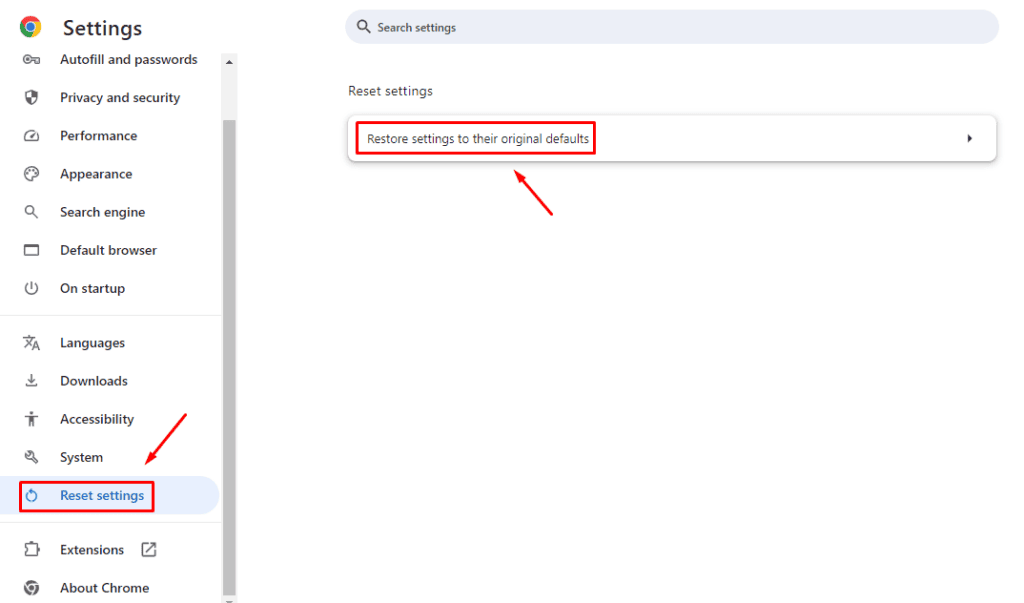Click the Reset settings circular arrow icon

pos(31,496)
